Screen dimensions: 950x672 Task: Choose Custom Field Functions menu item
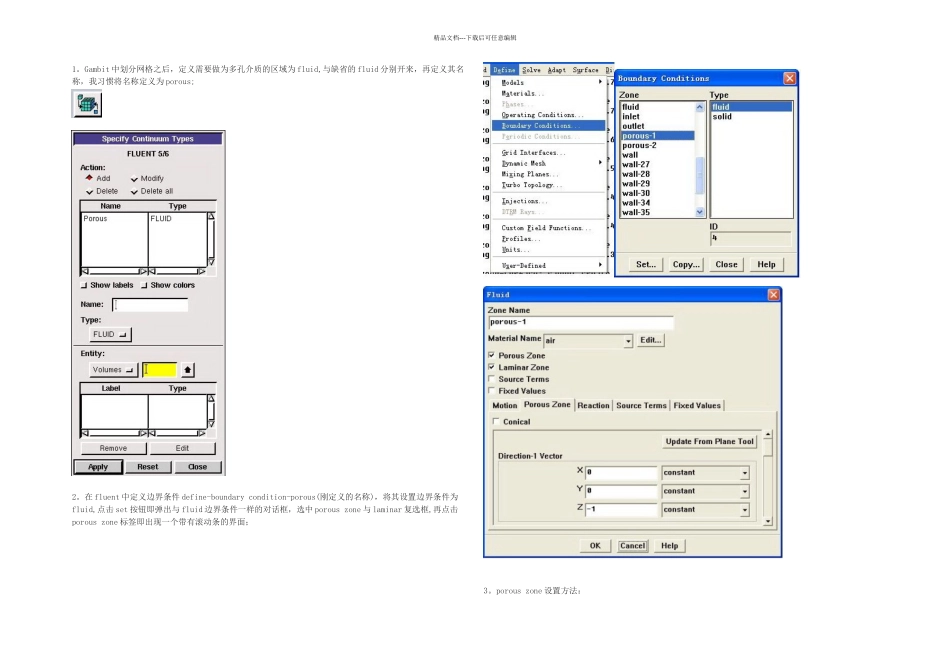click(x=549, y=228)
